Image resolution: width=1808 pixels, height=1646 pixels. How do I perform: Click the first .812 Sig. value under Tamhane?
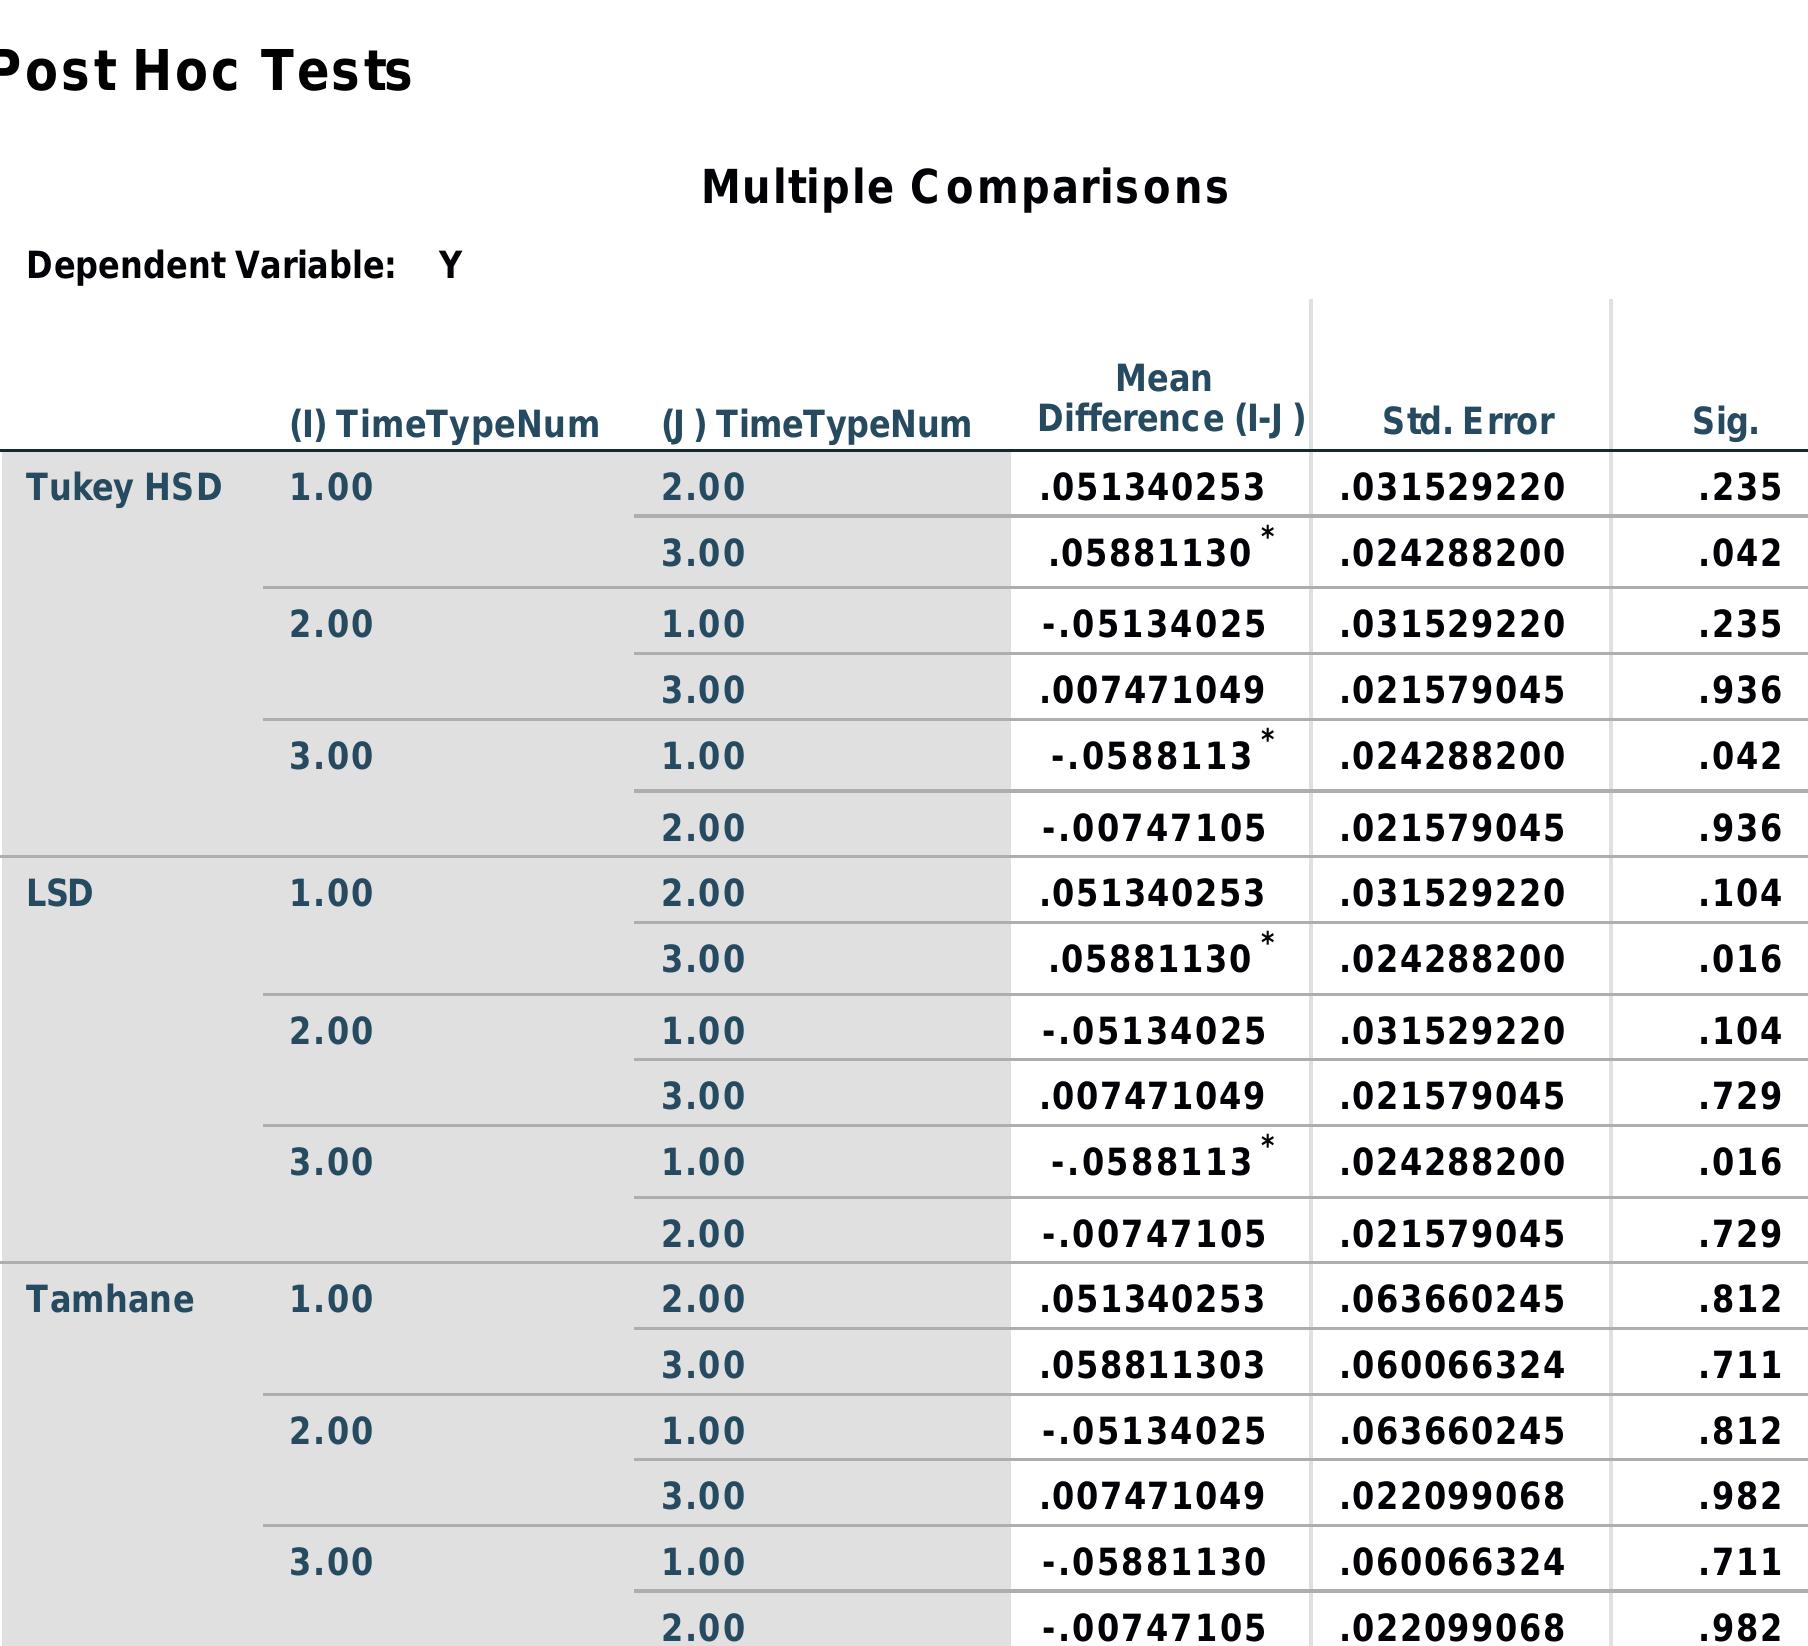coord(1739,1299)
